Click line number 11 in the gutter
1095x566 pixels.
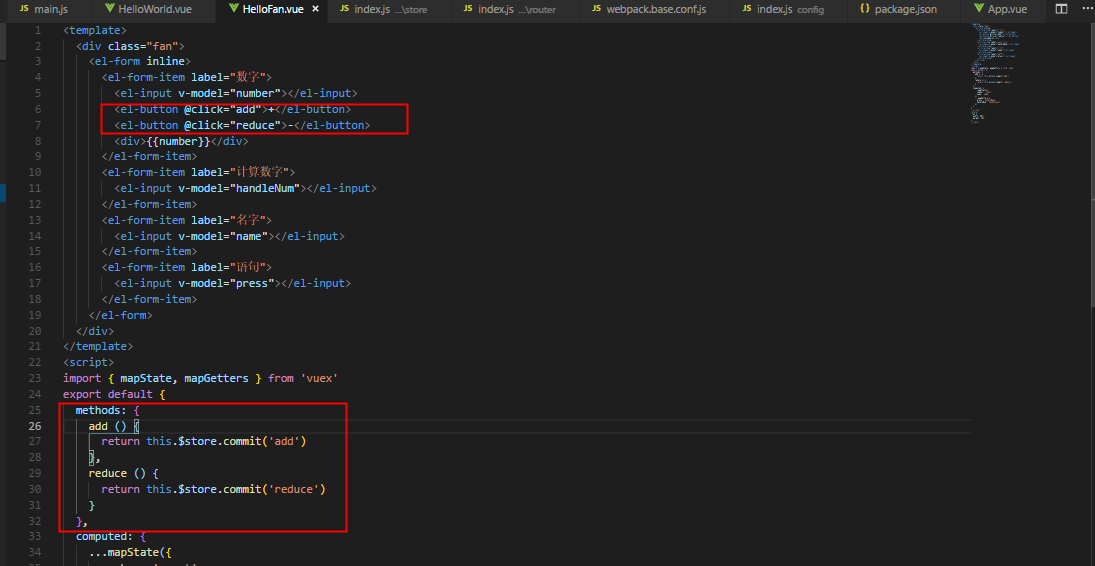pyautogui.click(x=34, y=188)
